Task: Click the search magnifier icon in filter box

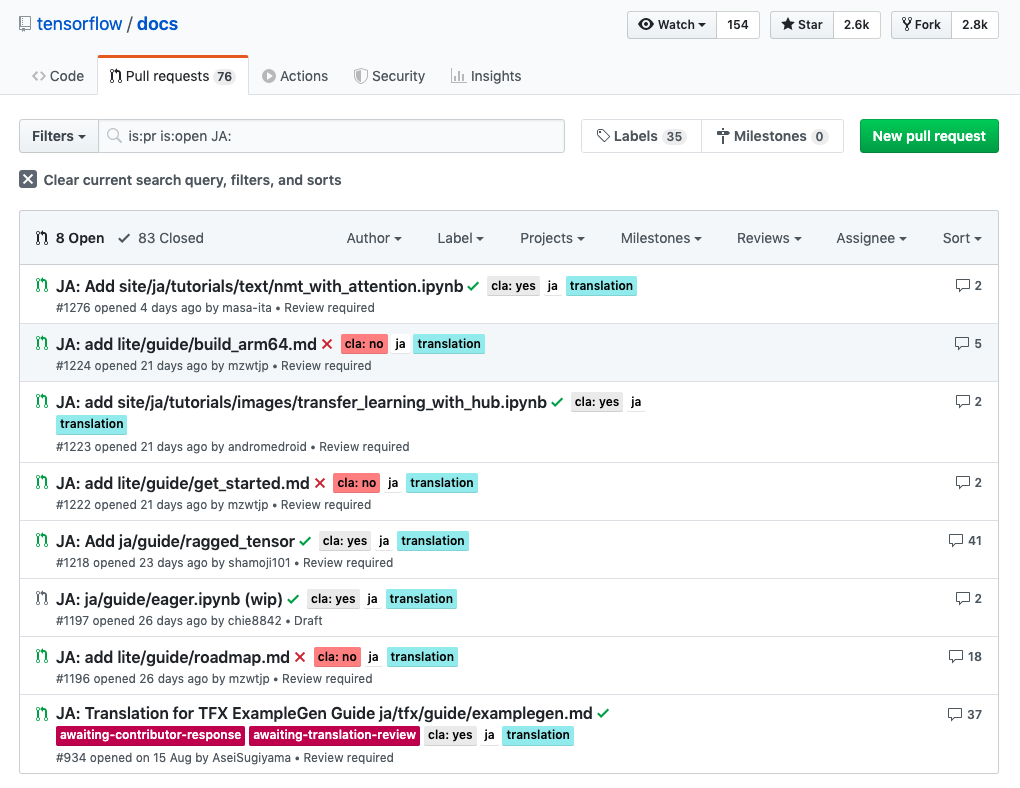Action: (114, 135)
